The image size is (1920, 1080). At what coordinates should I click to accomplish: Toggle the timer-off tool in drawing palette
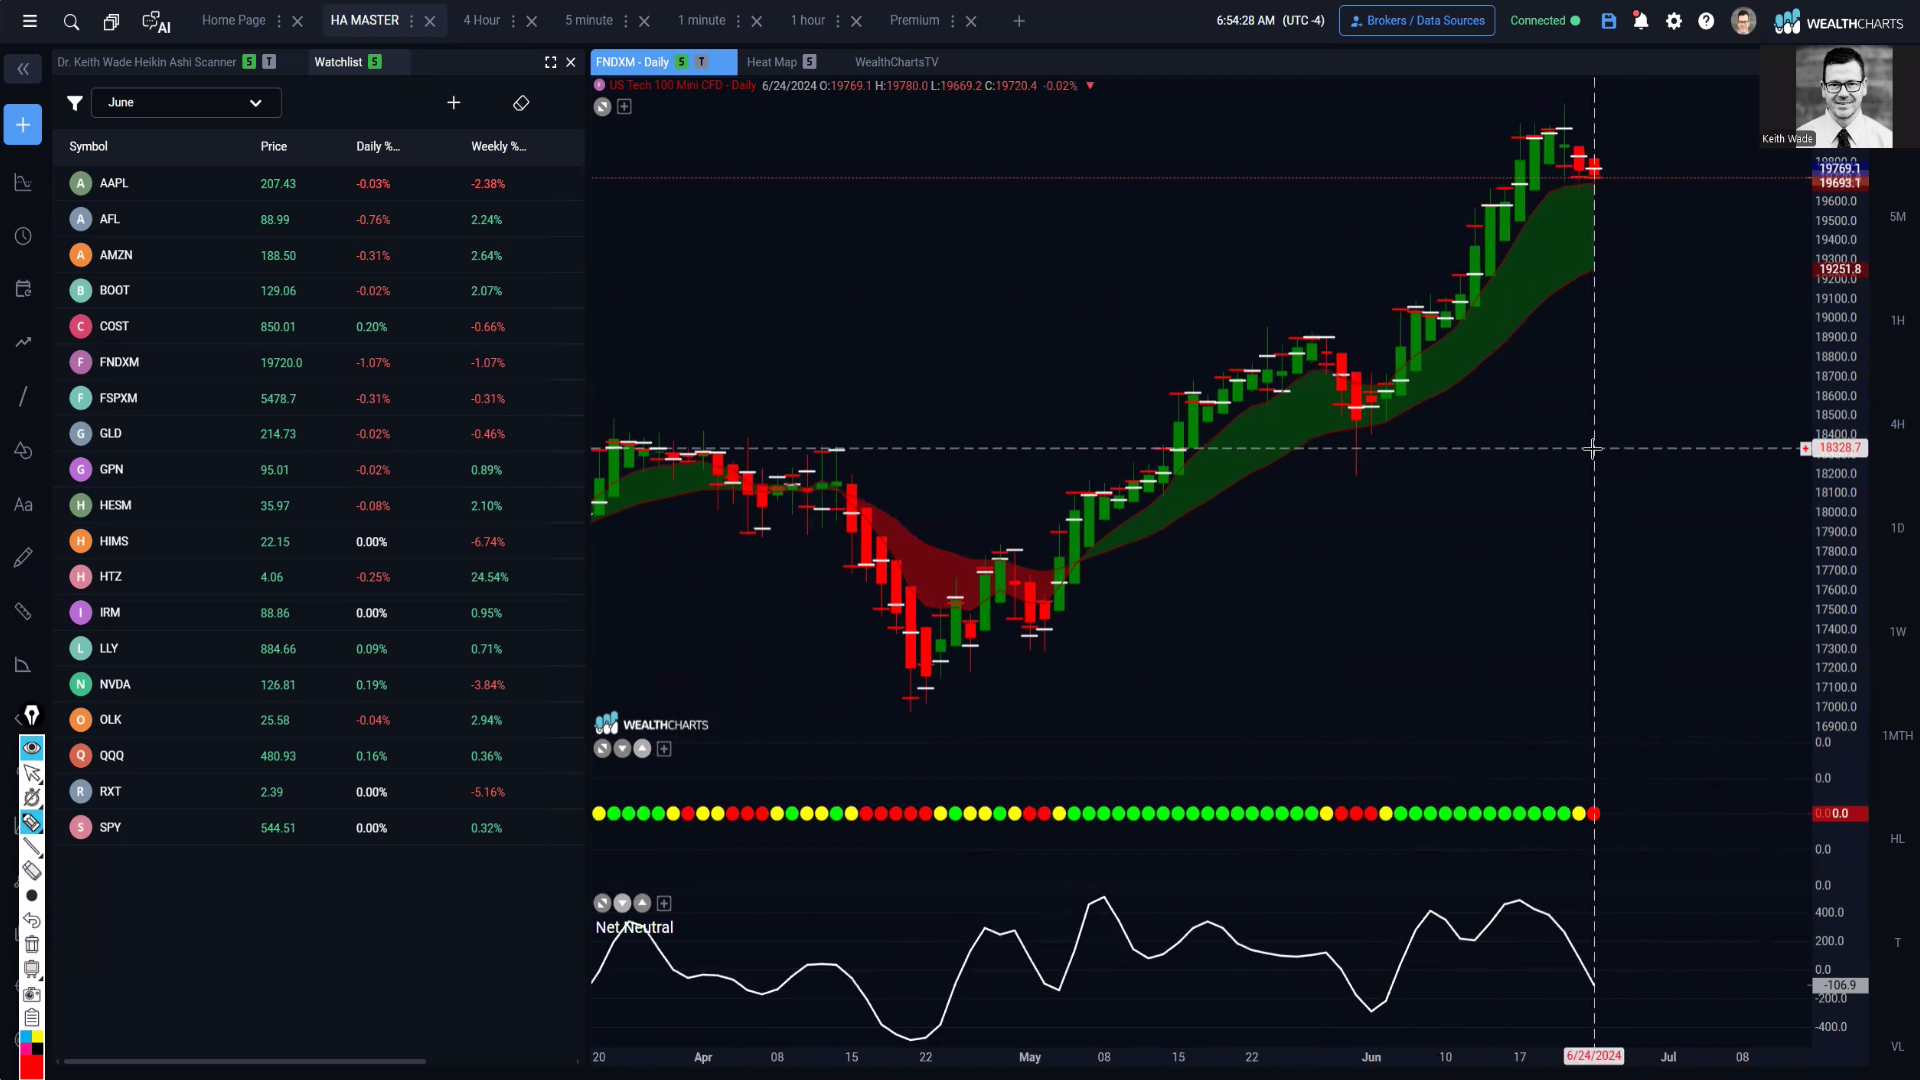tap(32, 798)
